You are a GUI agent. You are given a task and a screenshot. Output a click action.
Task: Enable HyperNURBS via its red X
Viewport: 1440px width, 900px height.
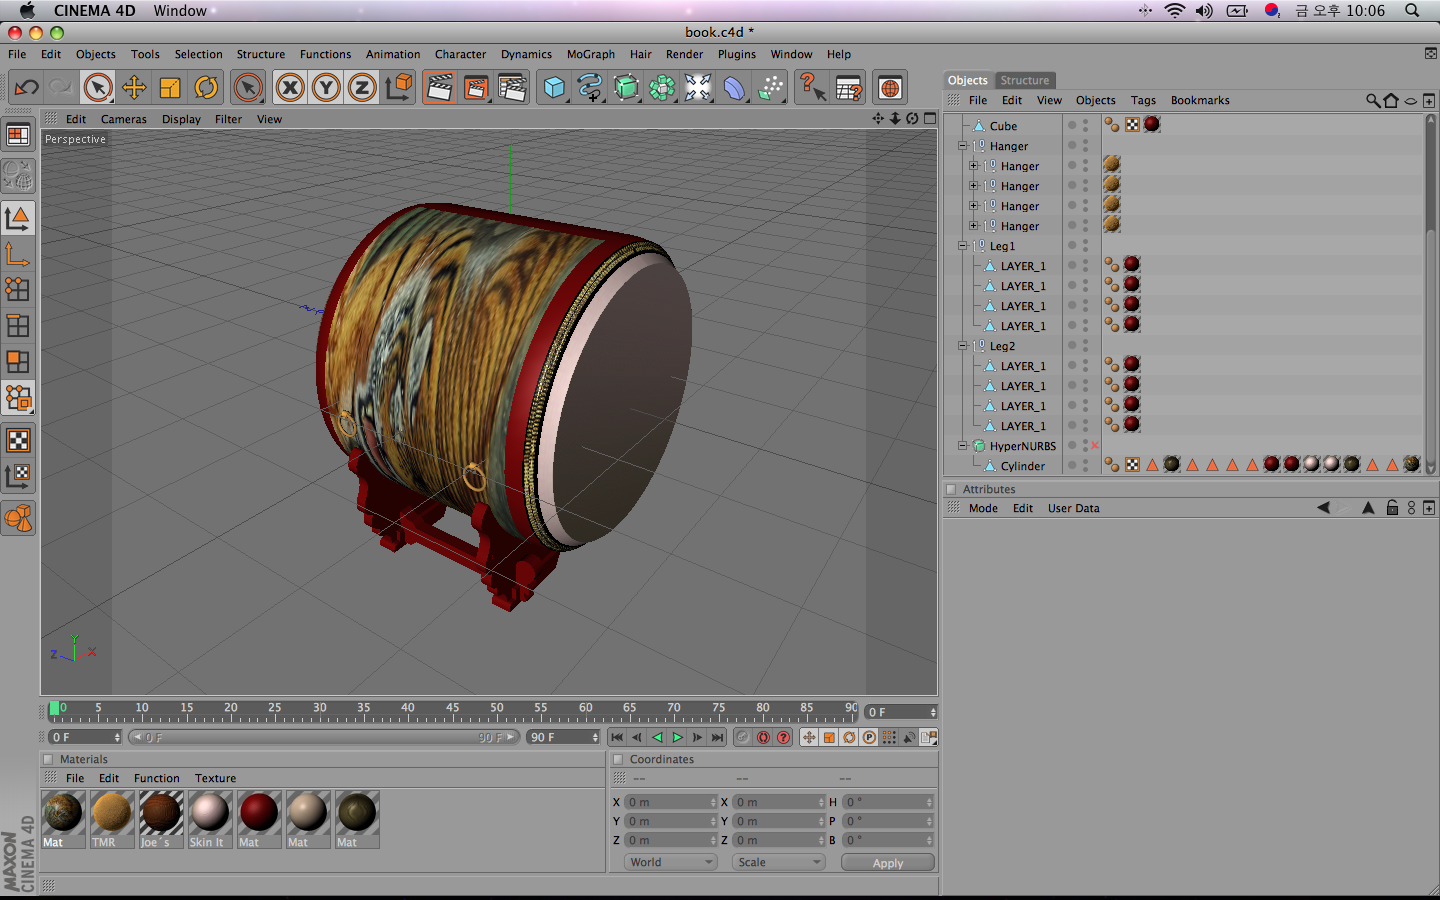pyautogui.click(x=1095, y=446)
